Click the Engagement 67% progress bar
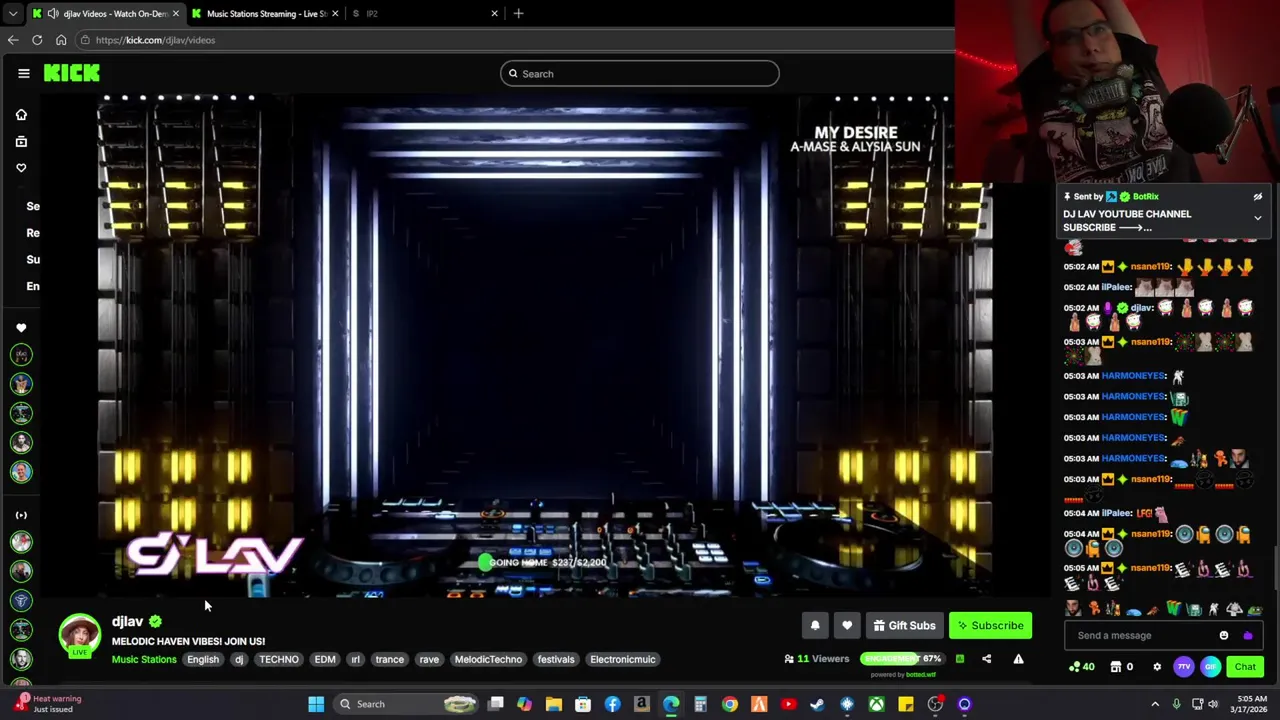This screenshot has width=1280, height=720. 902,659
